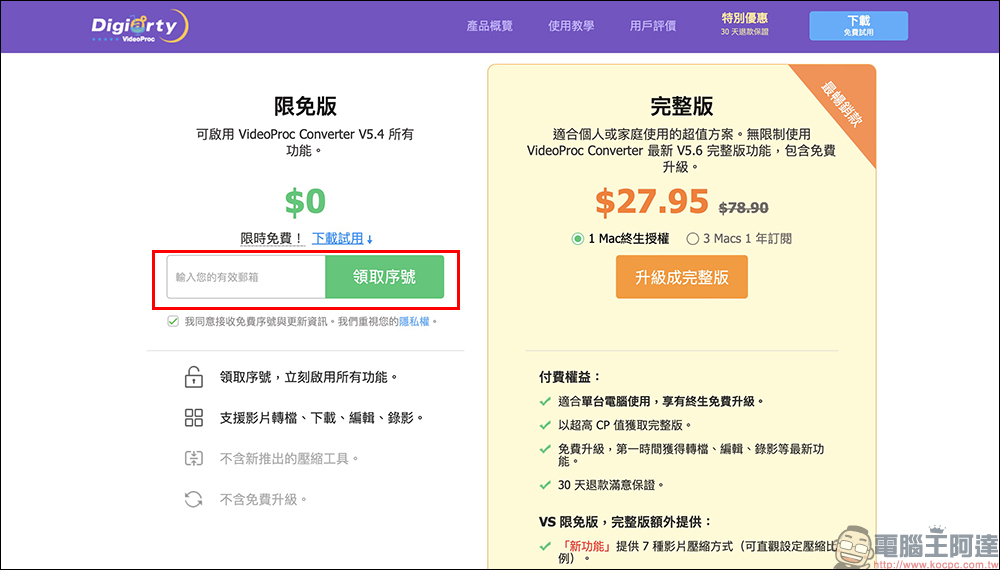
Task: Click the green checkmark beside 適合單台電腦使用
Action: [545, 401]
